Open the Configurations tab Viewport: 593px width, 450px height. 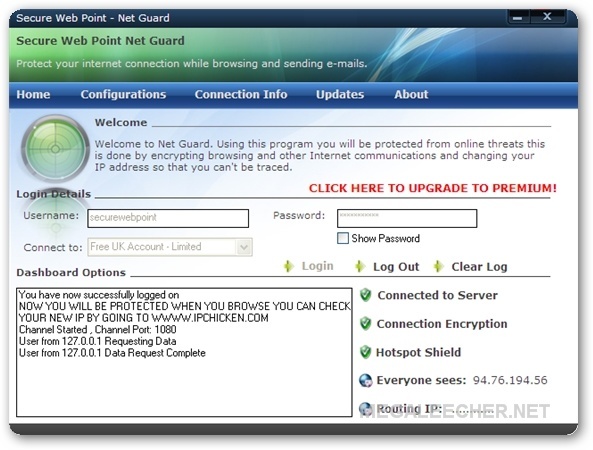pos(123,94)
